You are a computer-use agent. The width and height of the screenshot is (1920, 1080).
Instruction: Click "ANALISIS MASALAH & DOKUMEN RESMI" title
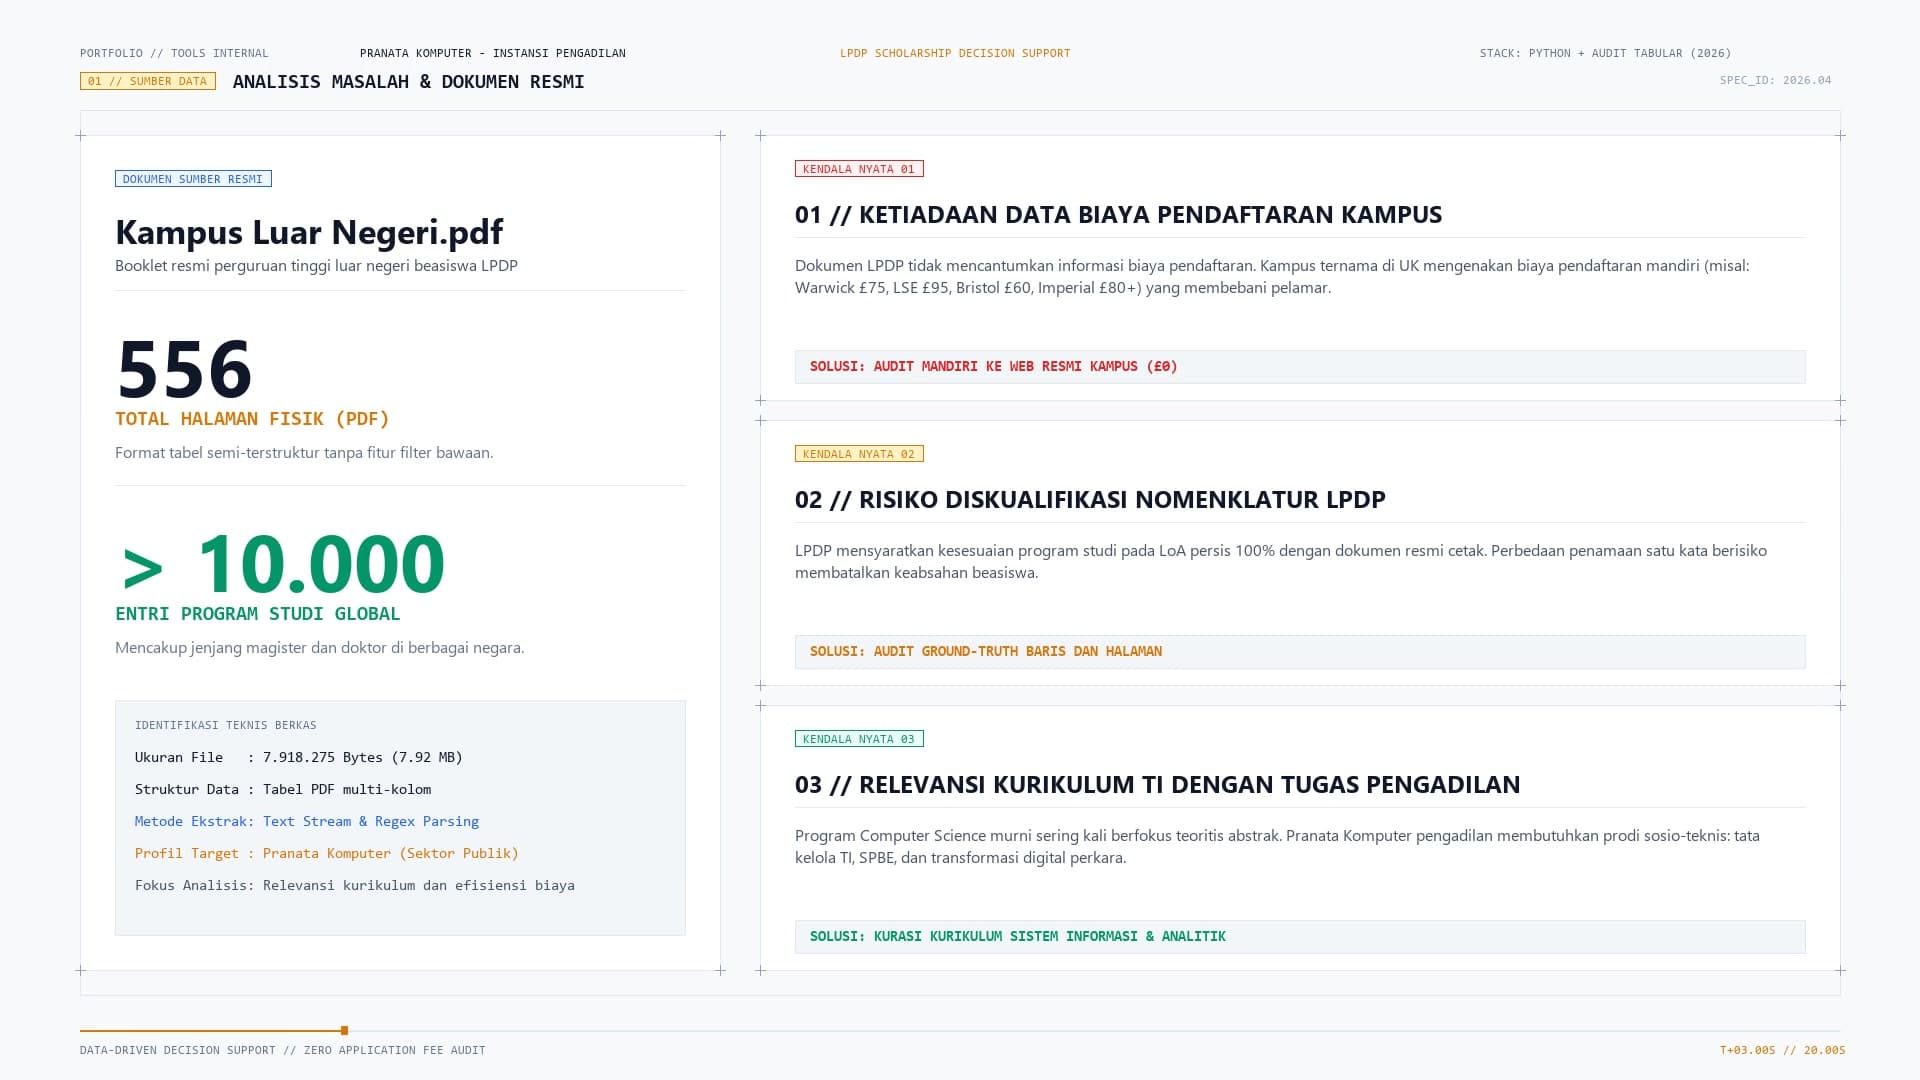pyautogui.click(x=408, y=82)
